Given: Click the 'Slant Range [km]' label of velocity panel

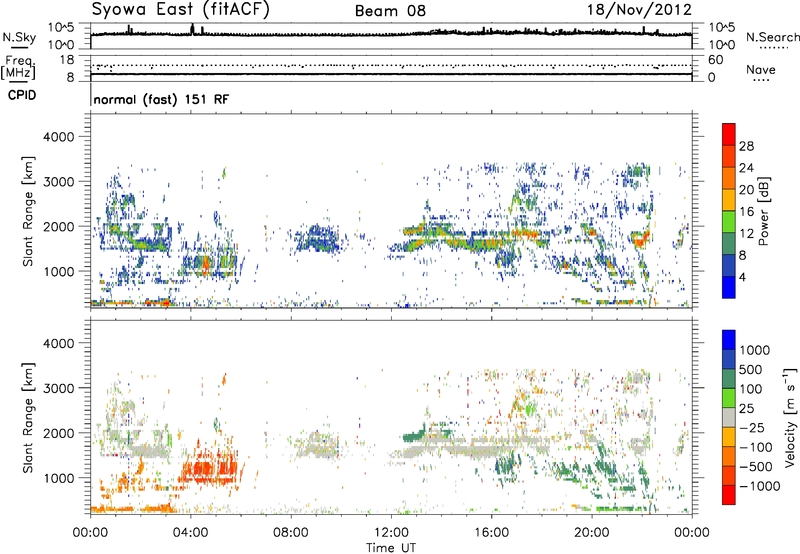Looking at the screenshot, I should pos(28,418).
